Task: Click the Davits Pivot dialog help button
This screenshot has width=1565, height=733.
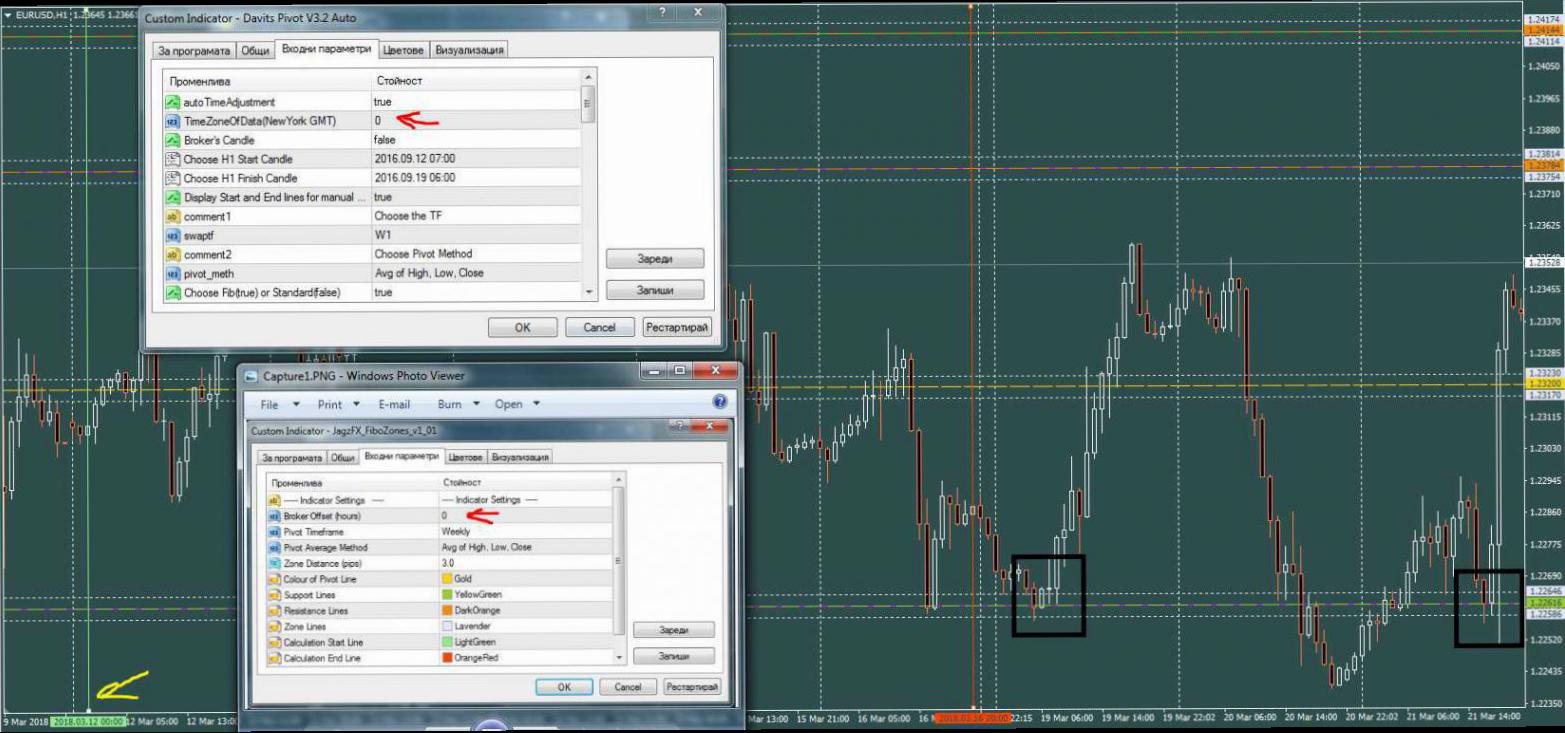Action: [660, 13]
